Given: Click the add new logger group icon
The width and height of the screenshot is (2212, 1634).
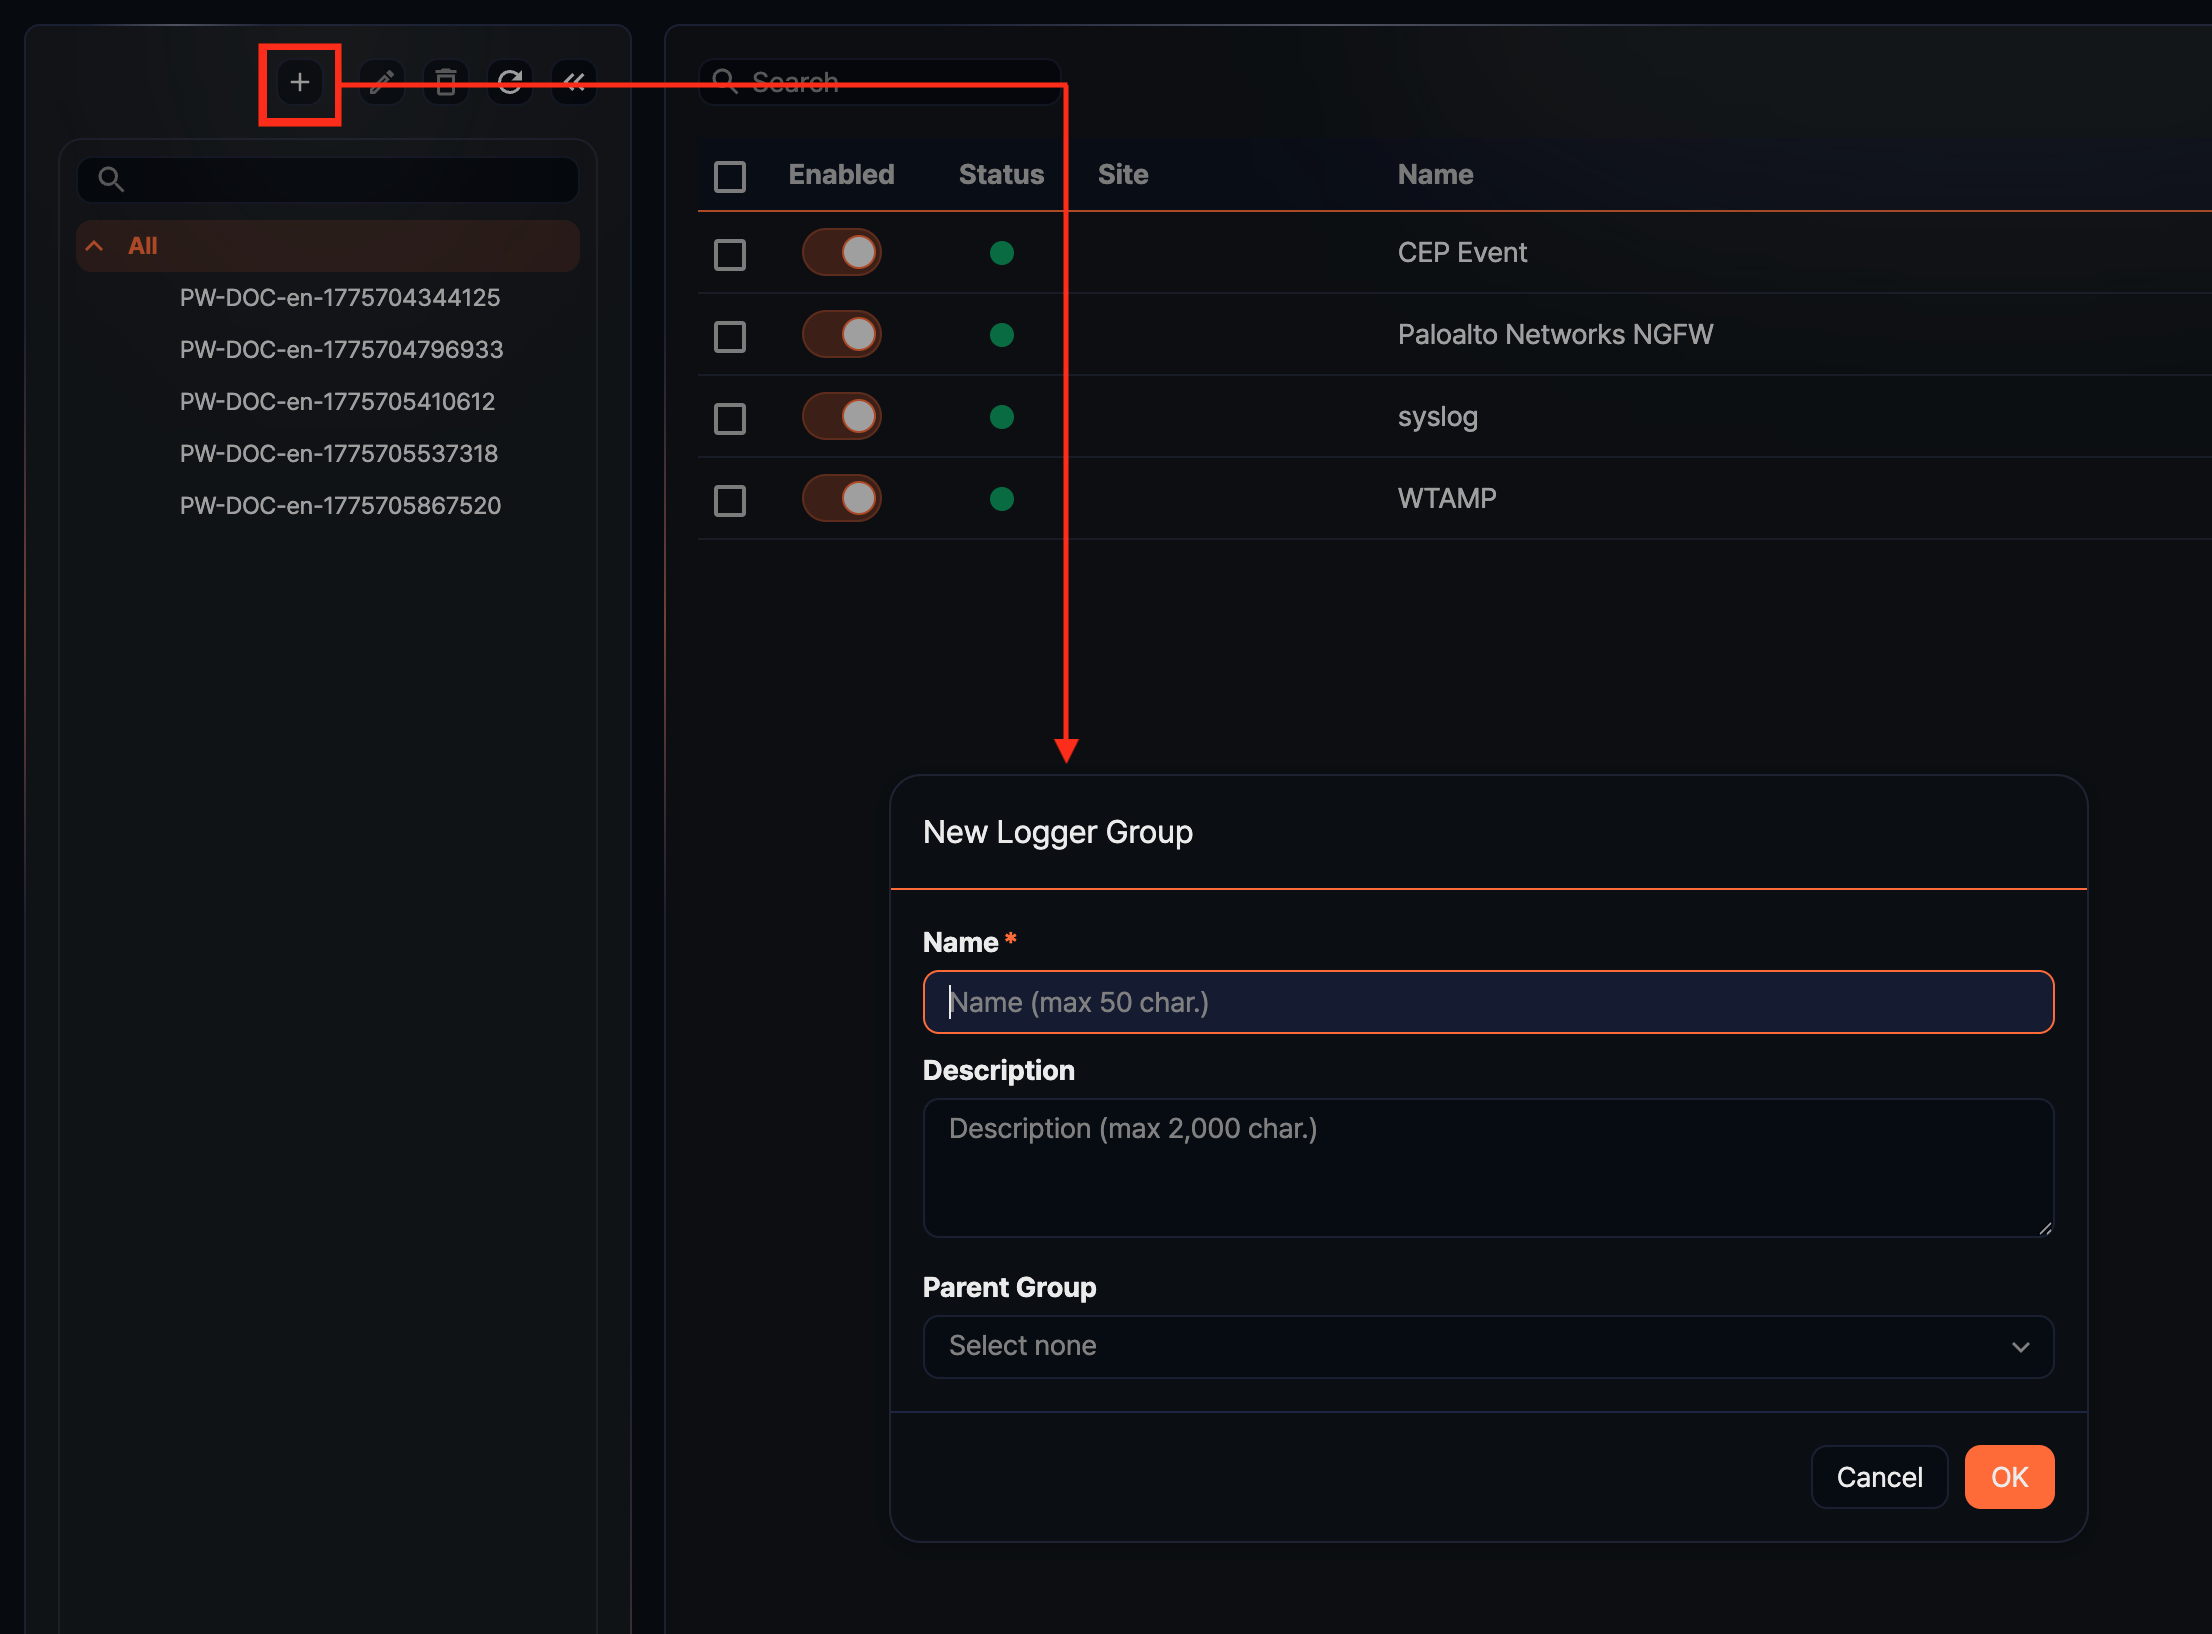Looking at the screenshot, I should point(299,82).
